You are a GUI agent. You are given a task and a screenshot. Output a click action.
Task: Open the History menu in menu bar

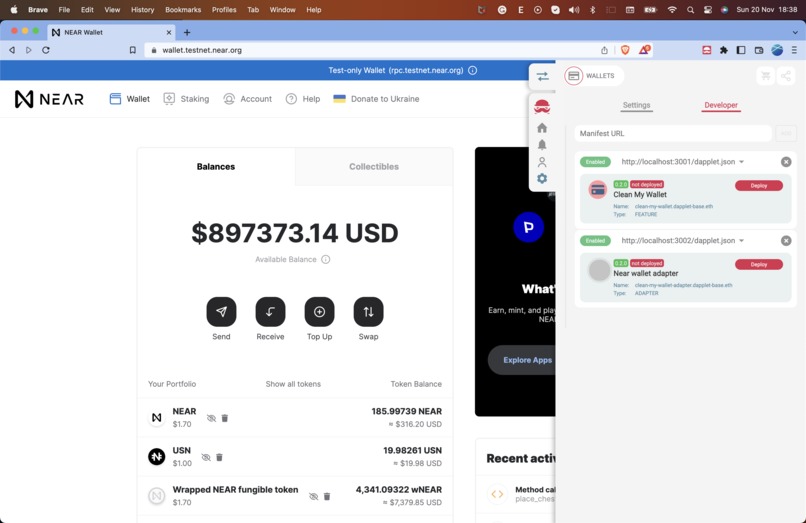coord(142,10)
